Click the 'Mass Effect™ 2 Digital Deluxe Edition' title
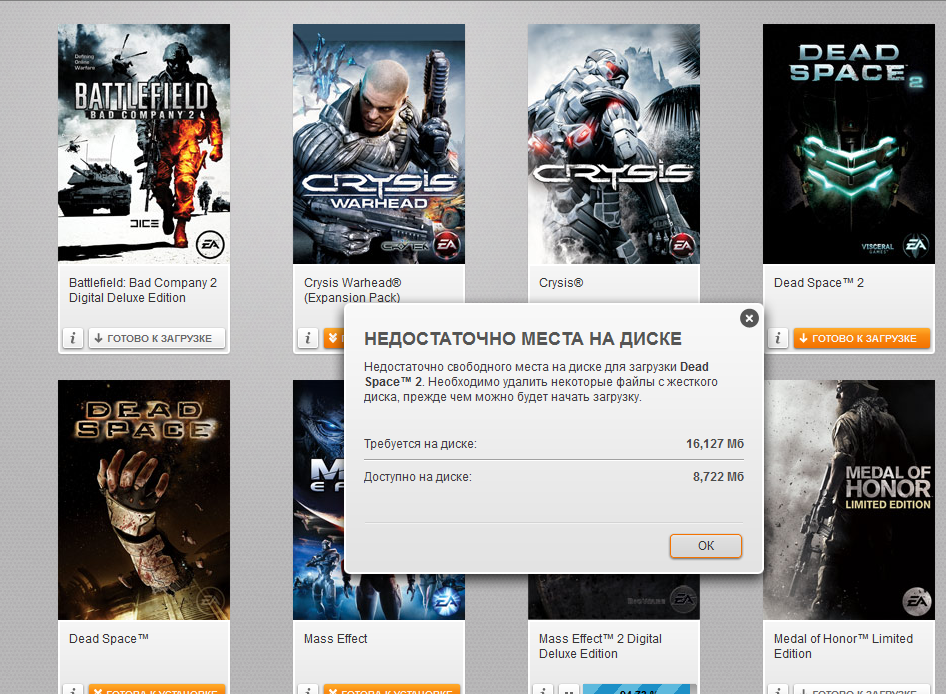This screenshot has width=946, height=694. tap(600, 646)
